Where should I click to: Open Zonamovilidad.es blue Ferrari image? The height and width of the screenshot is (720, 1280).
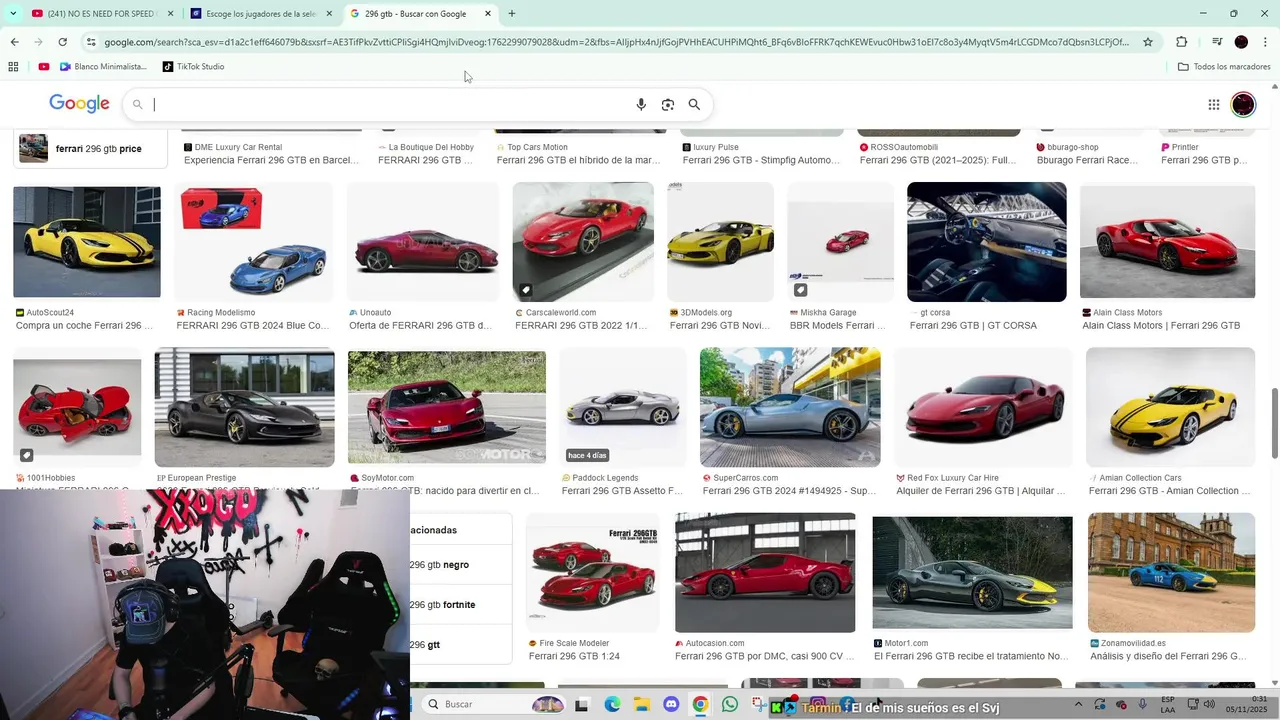(1171, 573)
